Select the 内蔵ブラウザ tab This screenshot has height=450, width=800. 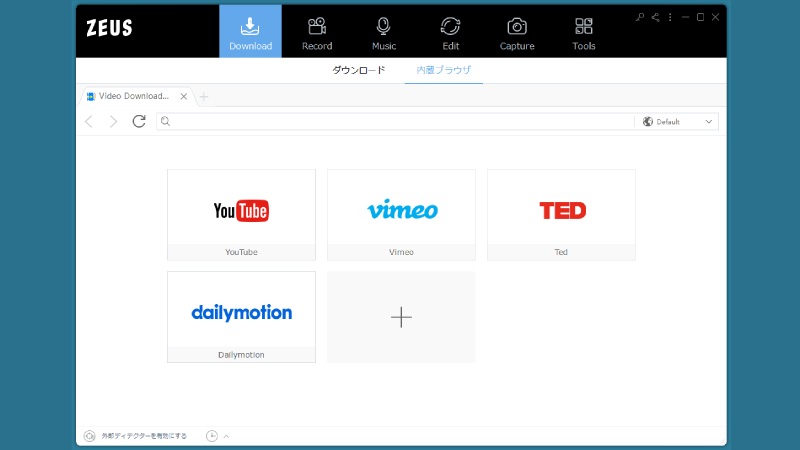click(x=443, y=71)
